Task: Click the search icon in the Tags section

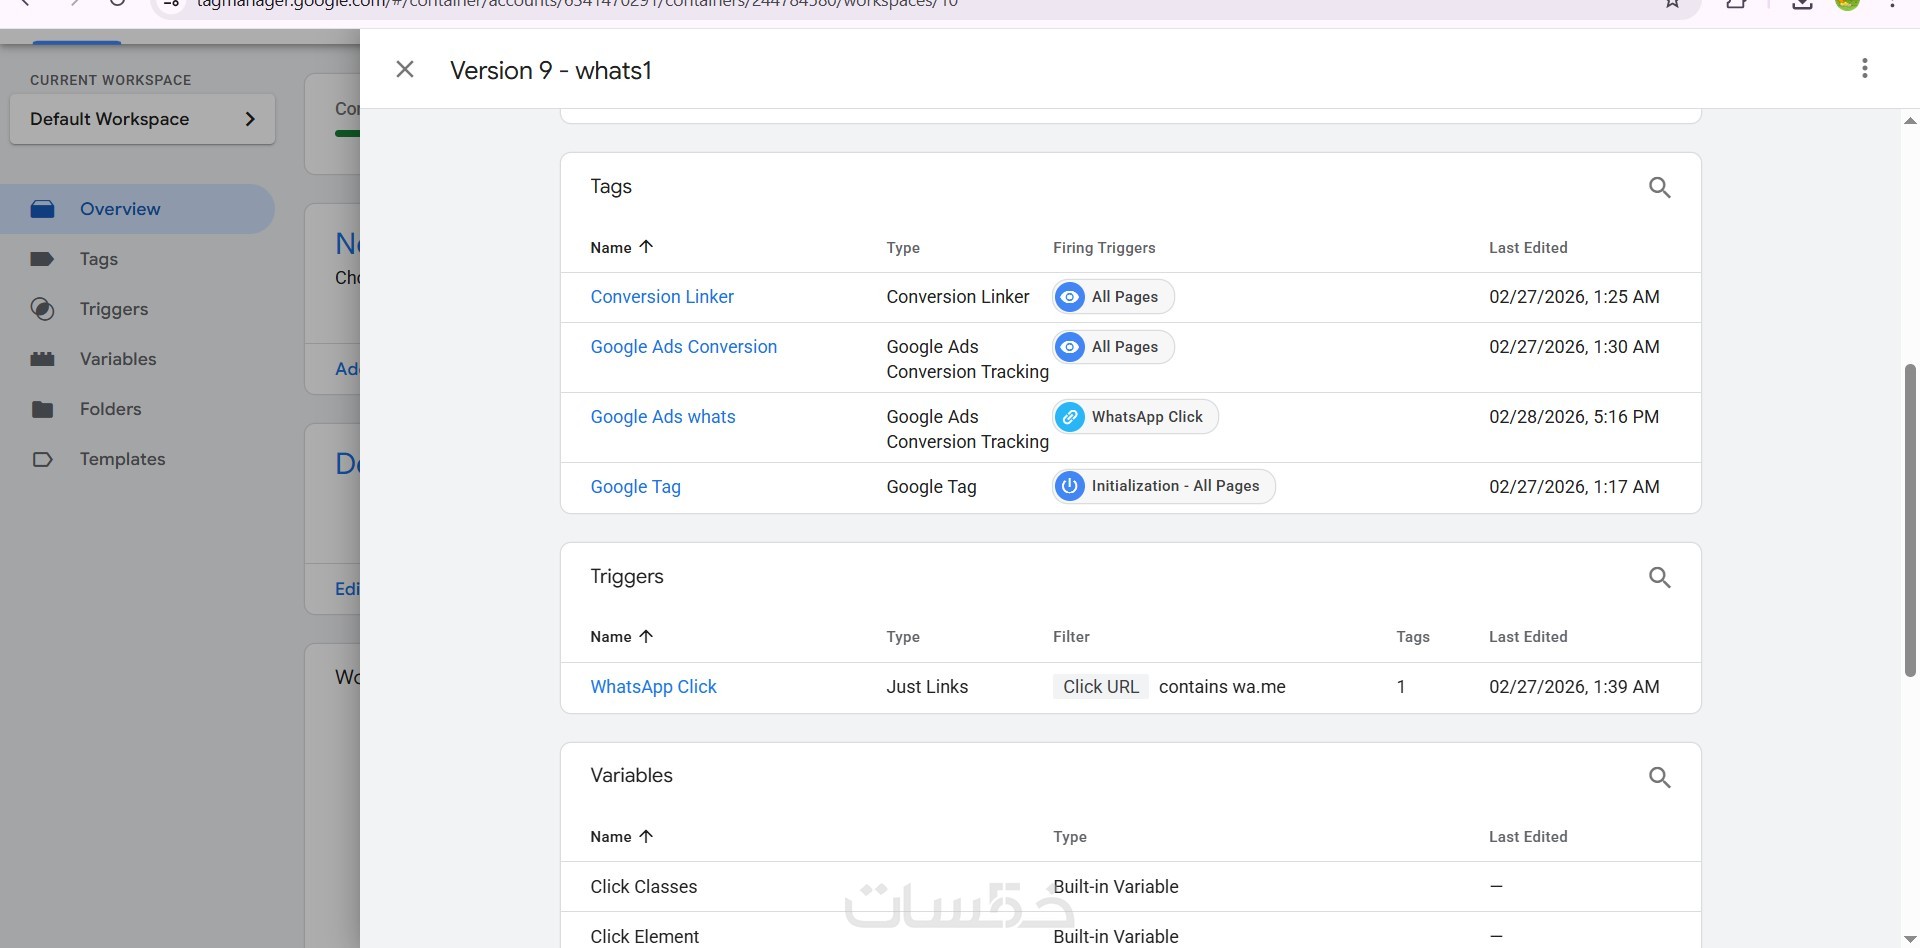Action: 1659,187
